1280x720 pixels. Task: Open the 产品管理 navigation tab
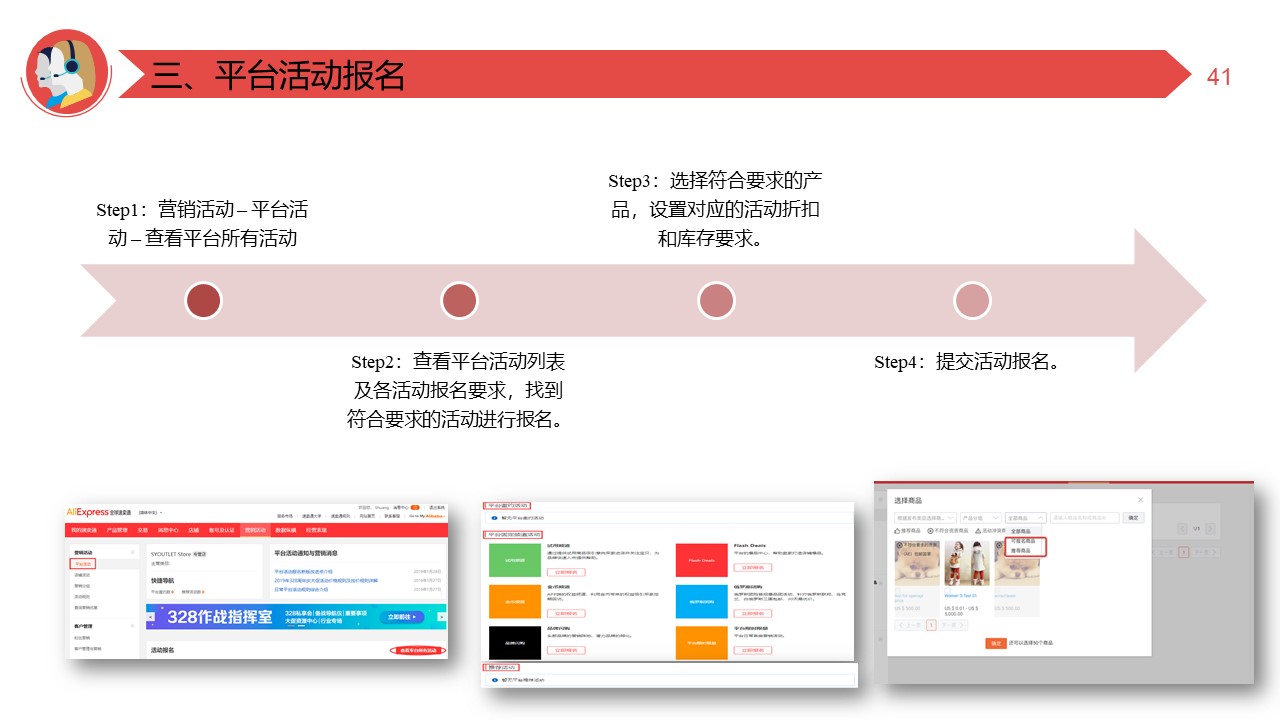click(x=117, y=530)
